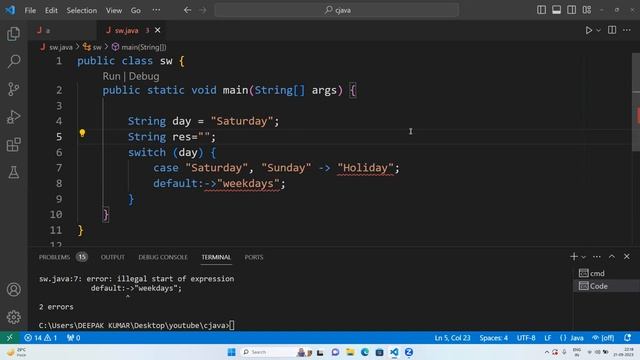The width and height of the screenshot is (640, 360).
Task: Go back with the navigation arrow
Action: point(187,10)
